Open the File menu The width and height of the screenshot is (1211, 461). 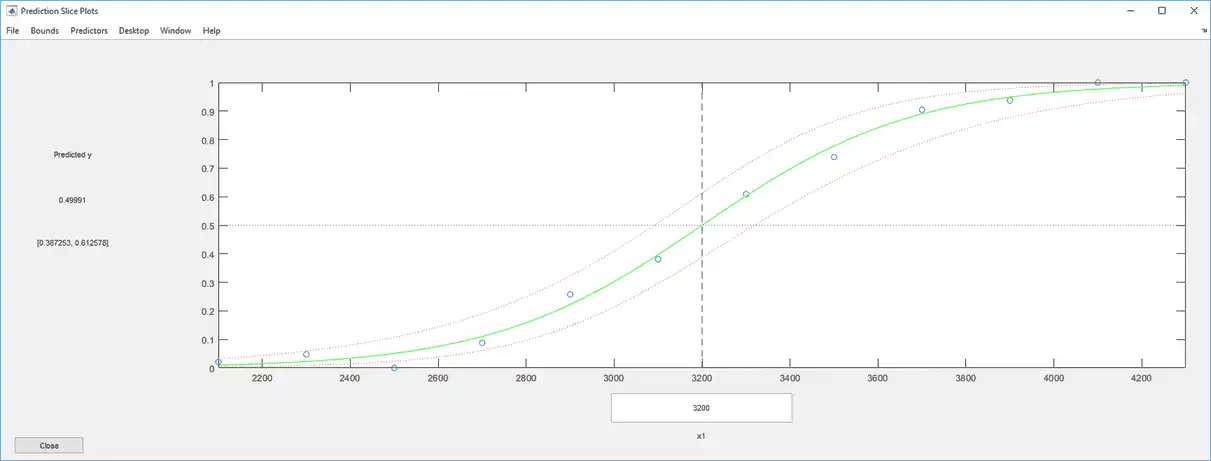(x=12, y=31)
